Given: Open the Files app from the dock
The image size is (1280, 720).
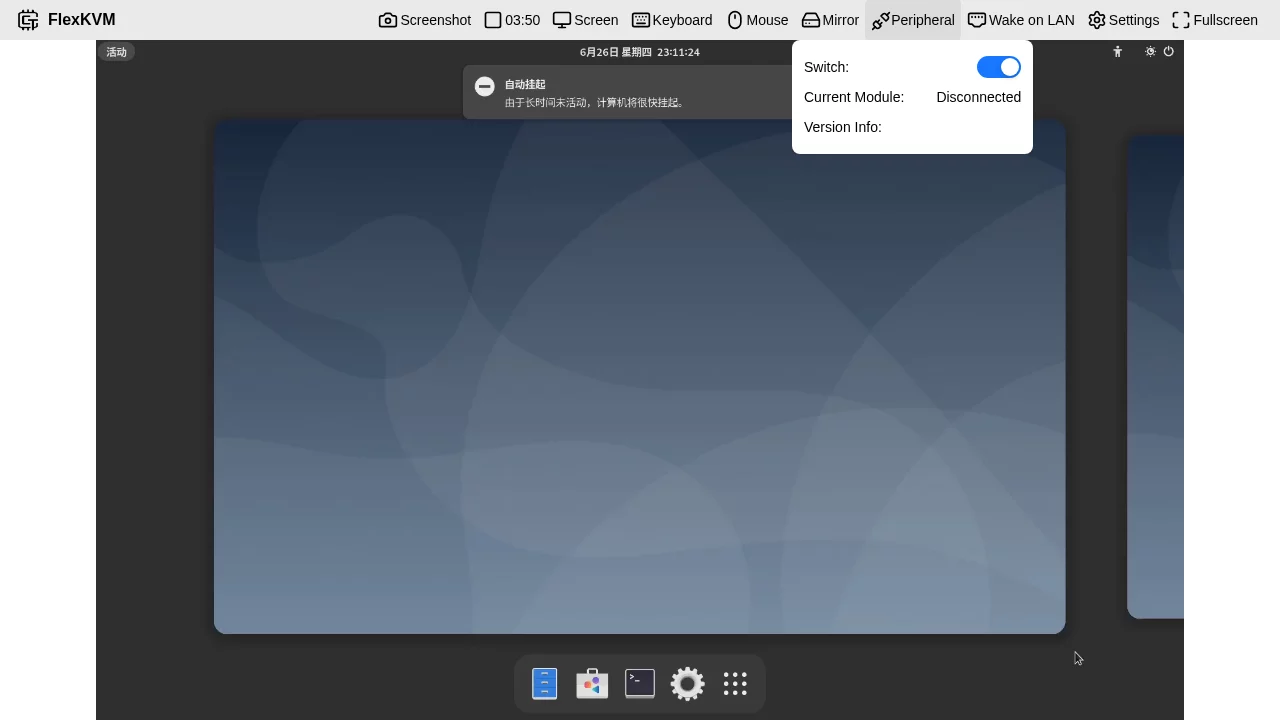Looking at the screenshot, I should (545, 684).
